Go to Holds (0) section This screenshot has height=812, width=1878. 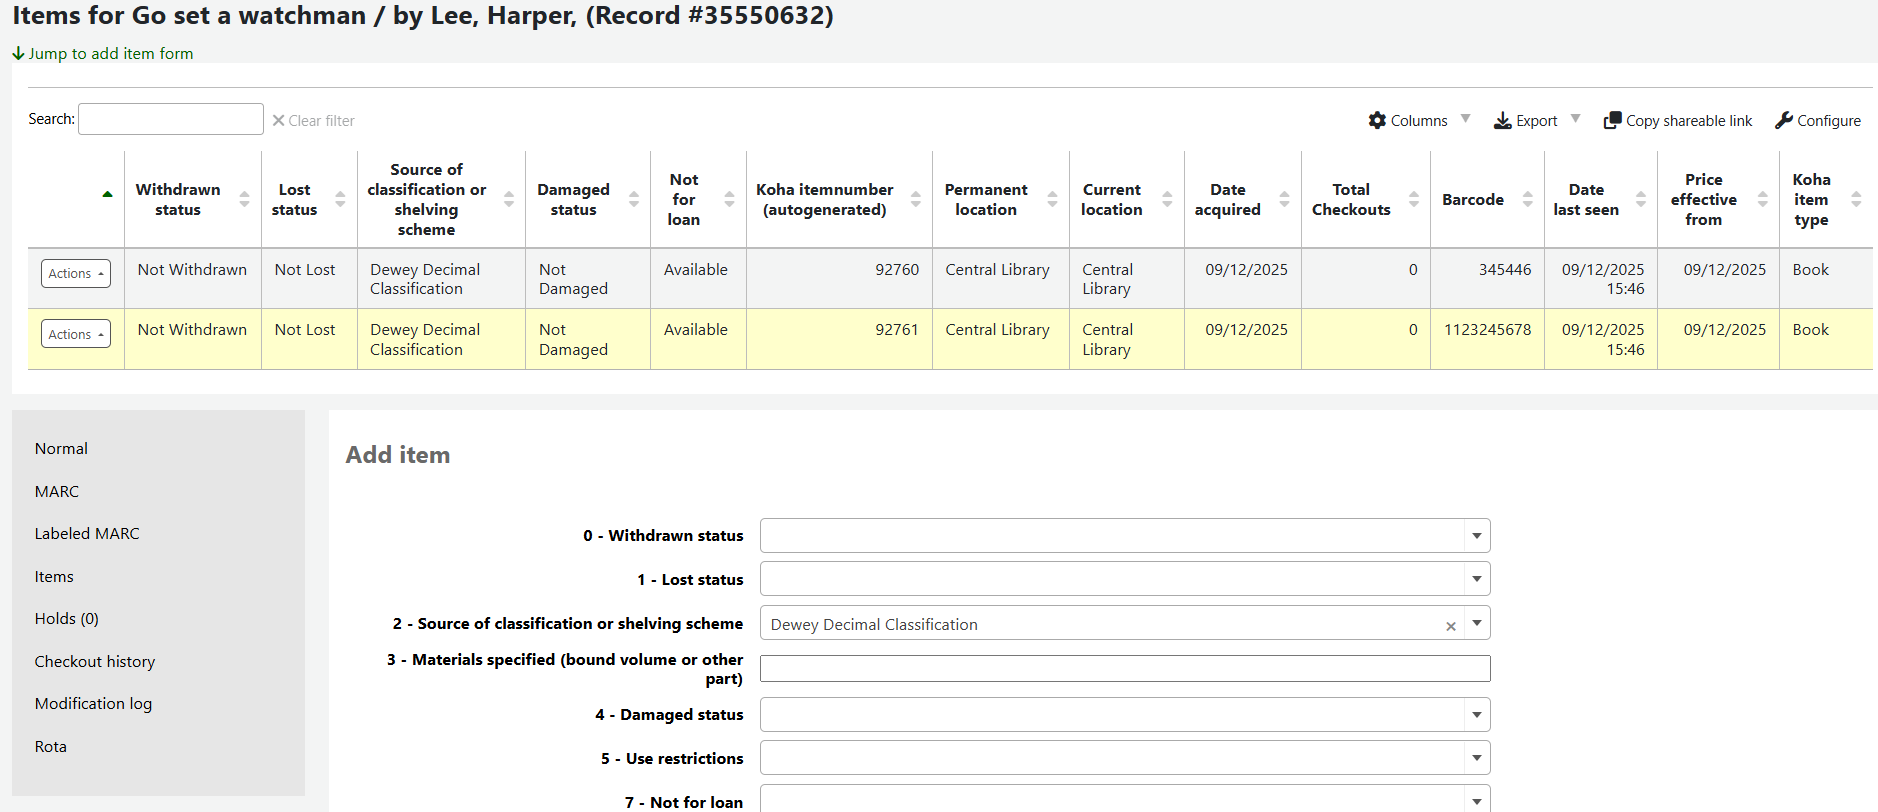tap(67, 618)
